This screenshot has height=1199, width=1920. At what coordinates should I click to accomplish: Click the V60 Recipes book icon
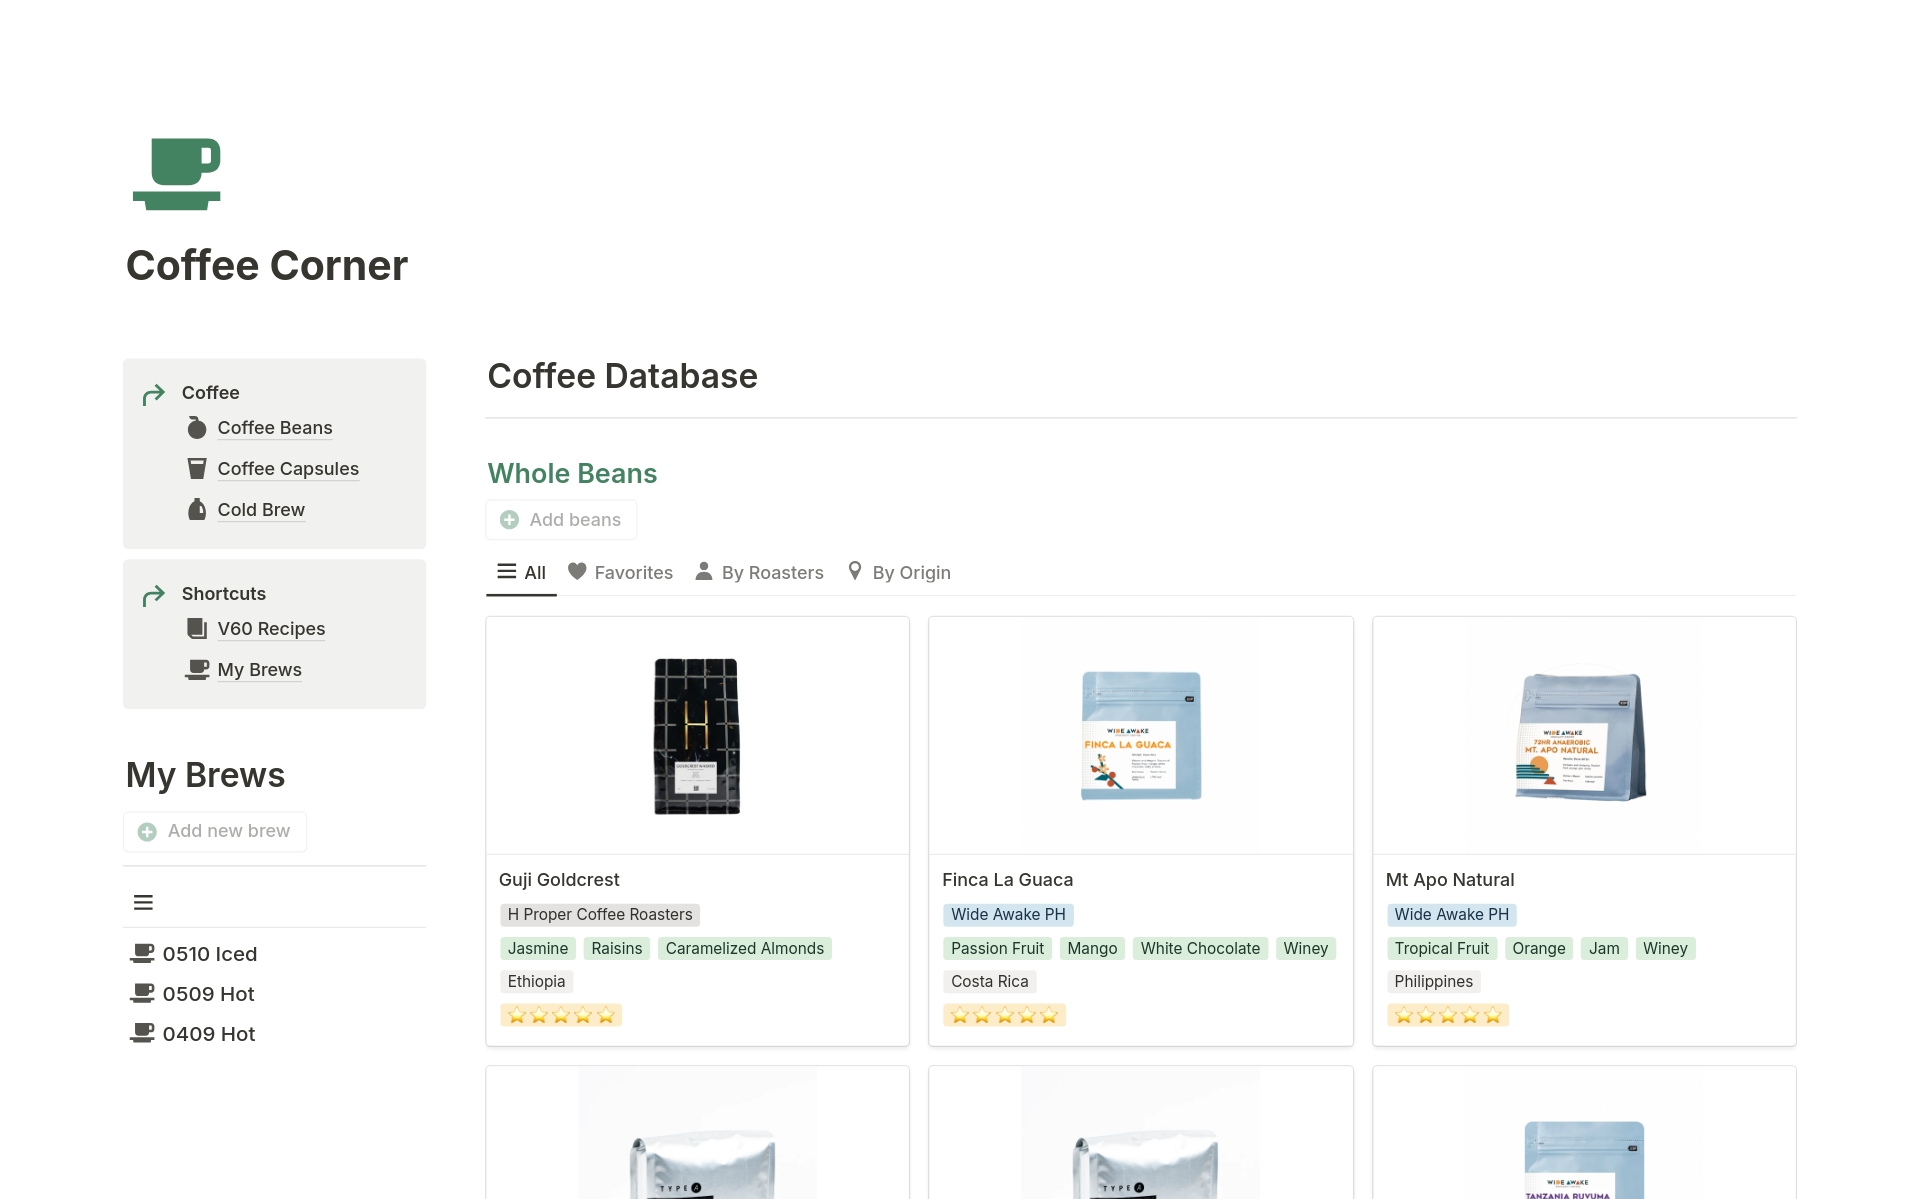[197, 629]
